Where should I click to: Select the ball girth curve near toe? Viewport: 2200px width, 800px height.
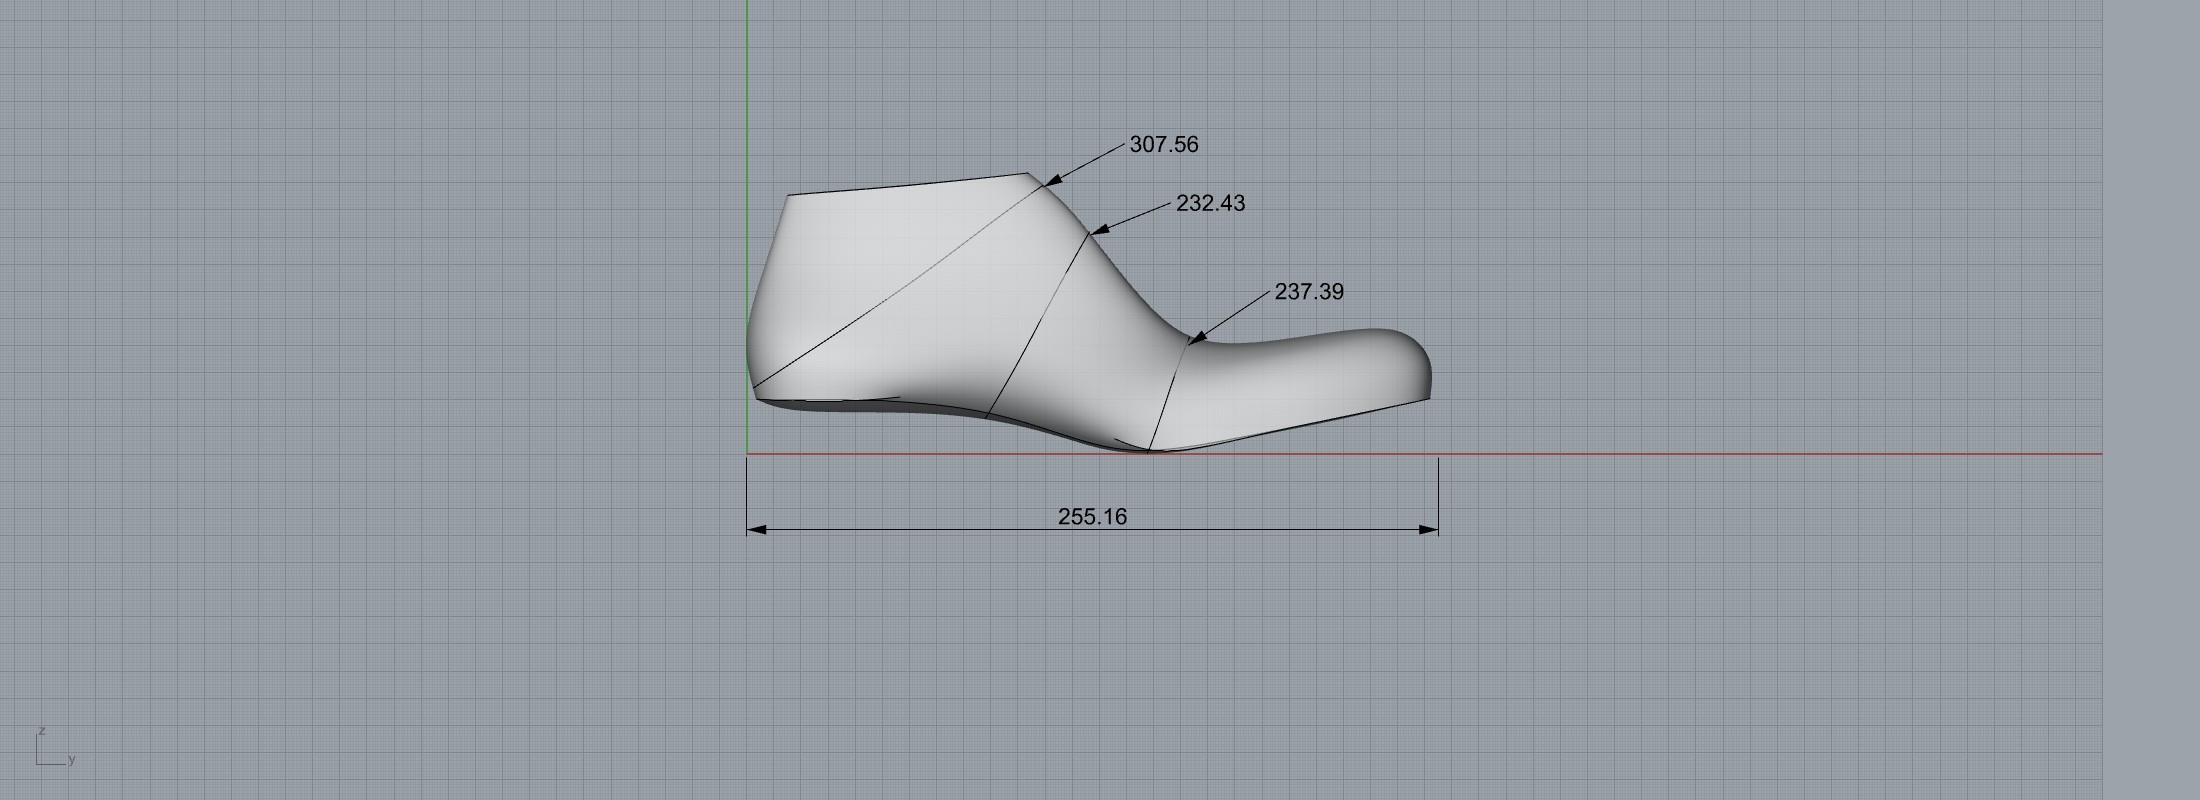pyautogui.click(x=1168, y=397)
